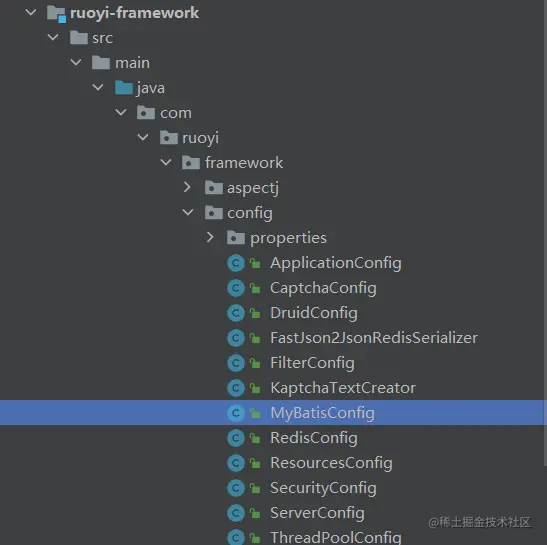Collapse the src folder

[53, 37]
